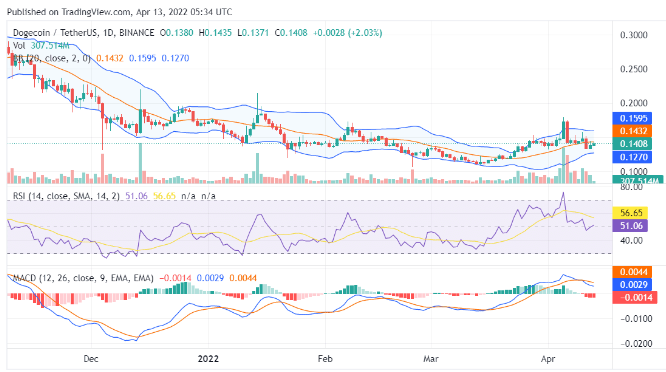Click the red -0.0014 MACD axis label
This screenshot has width=666, height=372.
point(635,297)
